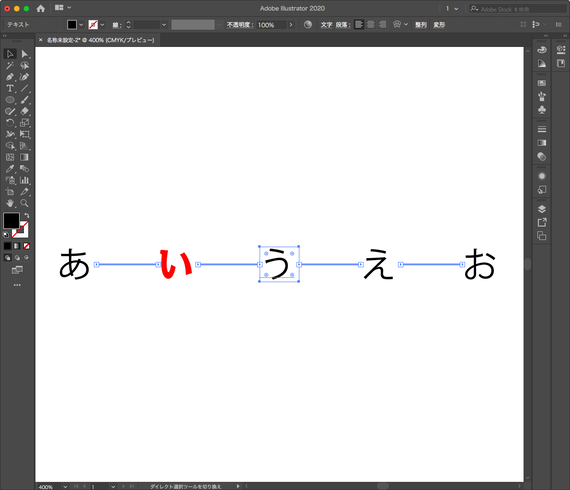The image size is (570, 490).
Task: Select the Pen tool
Action: (x=10, y=77)
